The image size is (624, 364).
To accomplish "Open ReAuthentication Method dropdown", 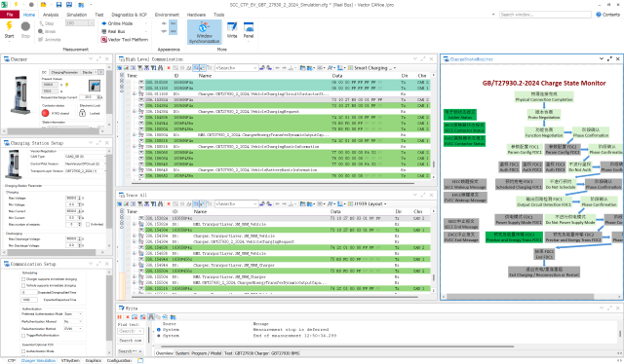I will 73,329.
